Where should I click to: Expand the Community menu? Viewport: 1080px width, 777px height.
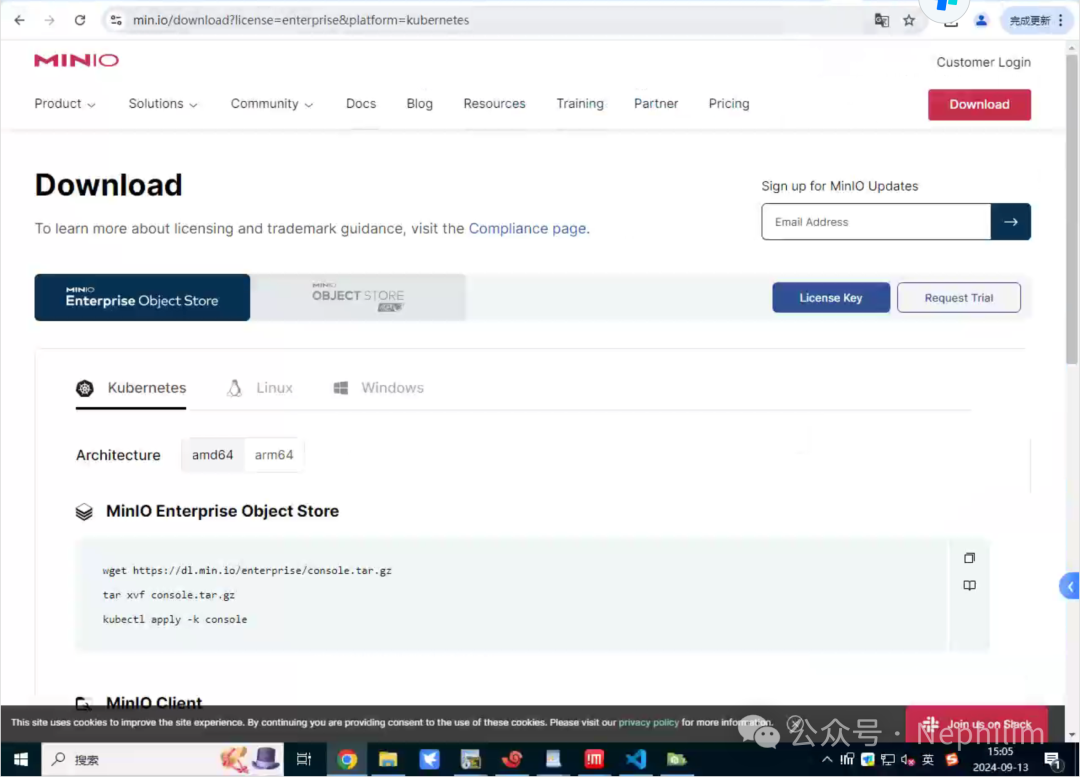coord(271,104)
